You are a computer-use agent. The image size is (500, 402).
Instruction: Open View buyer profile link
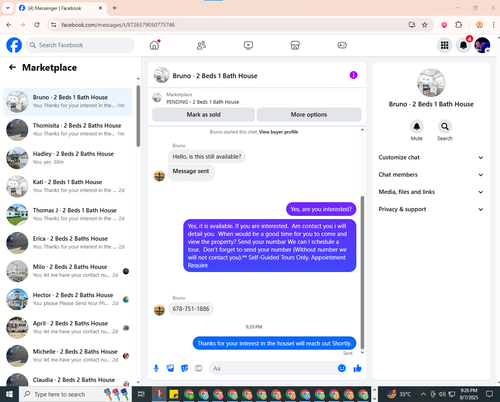tap(278, 132)
